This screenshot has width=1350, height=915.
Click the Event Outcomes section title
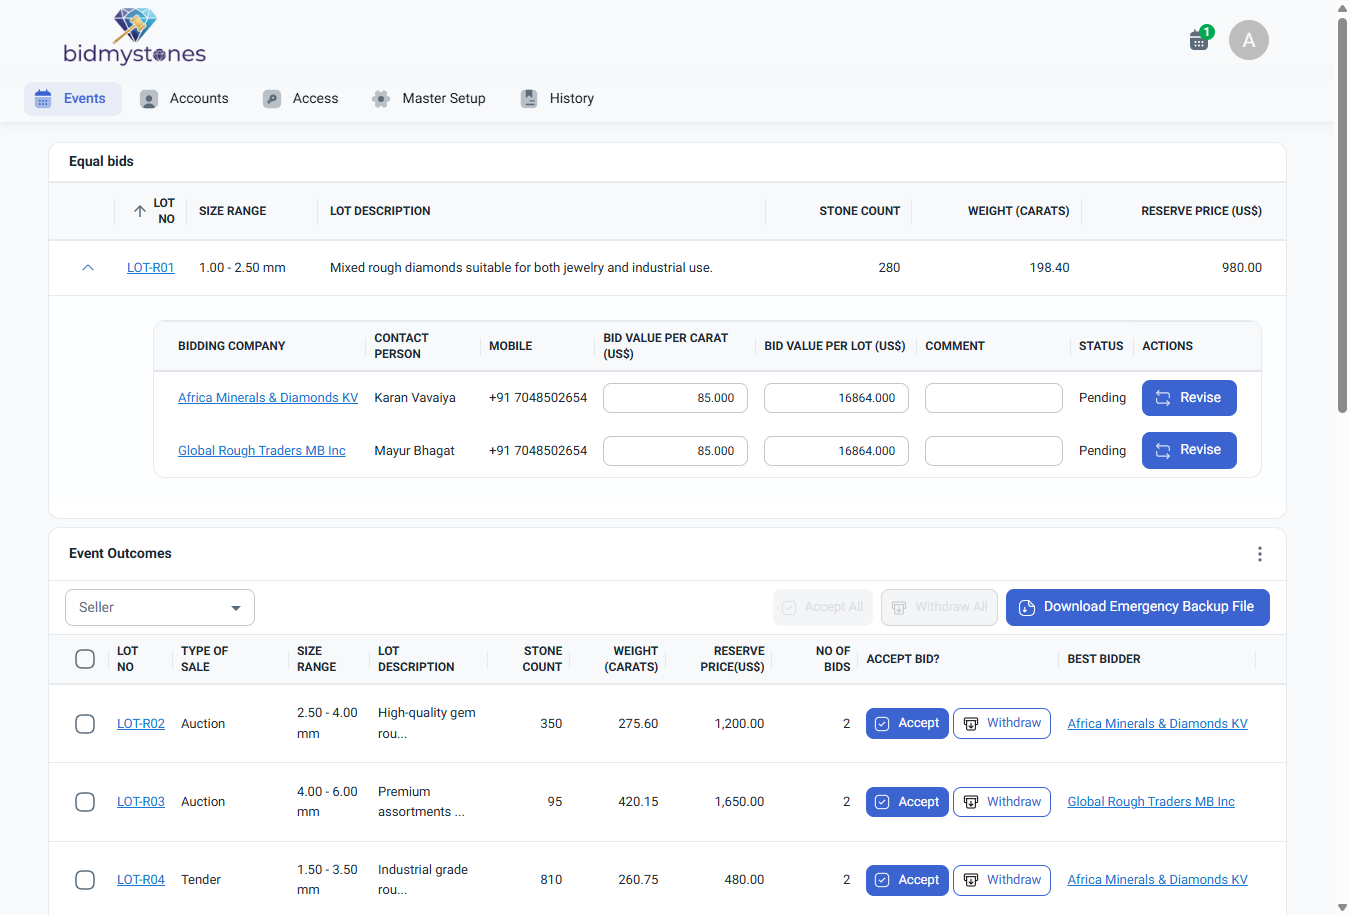tap(120, 553)
